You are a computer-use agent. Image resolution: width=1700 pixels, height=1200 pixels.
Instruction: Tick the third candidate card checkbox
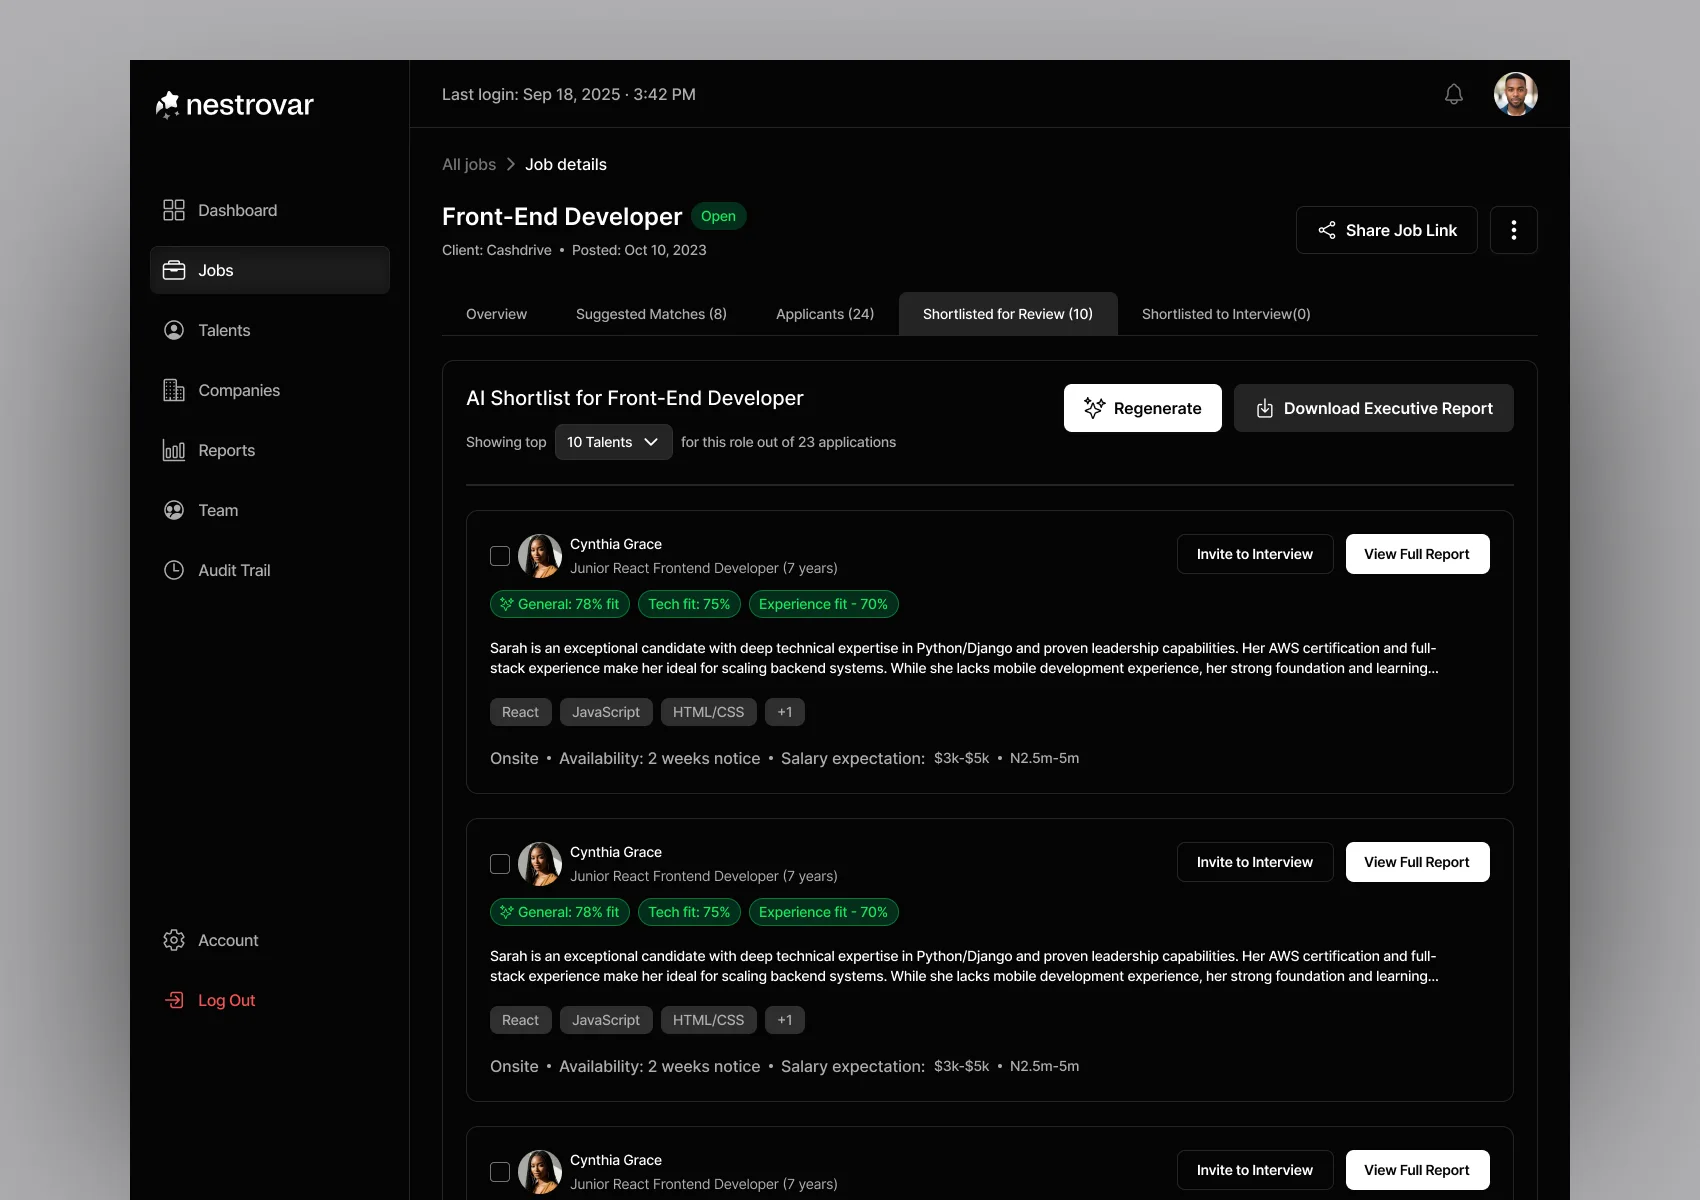500,1172
